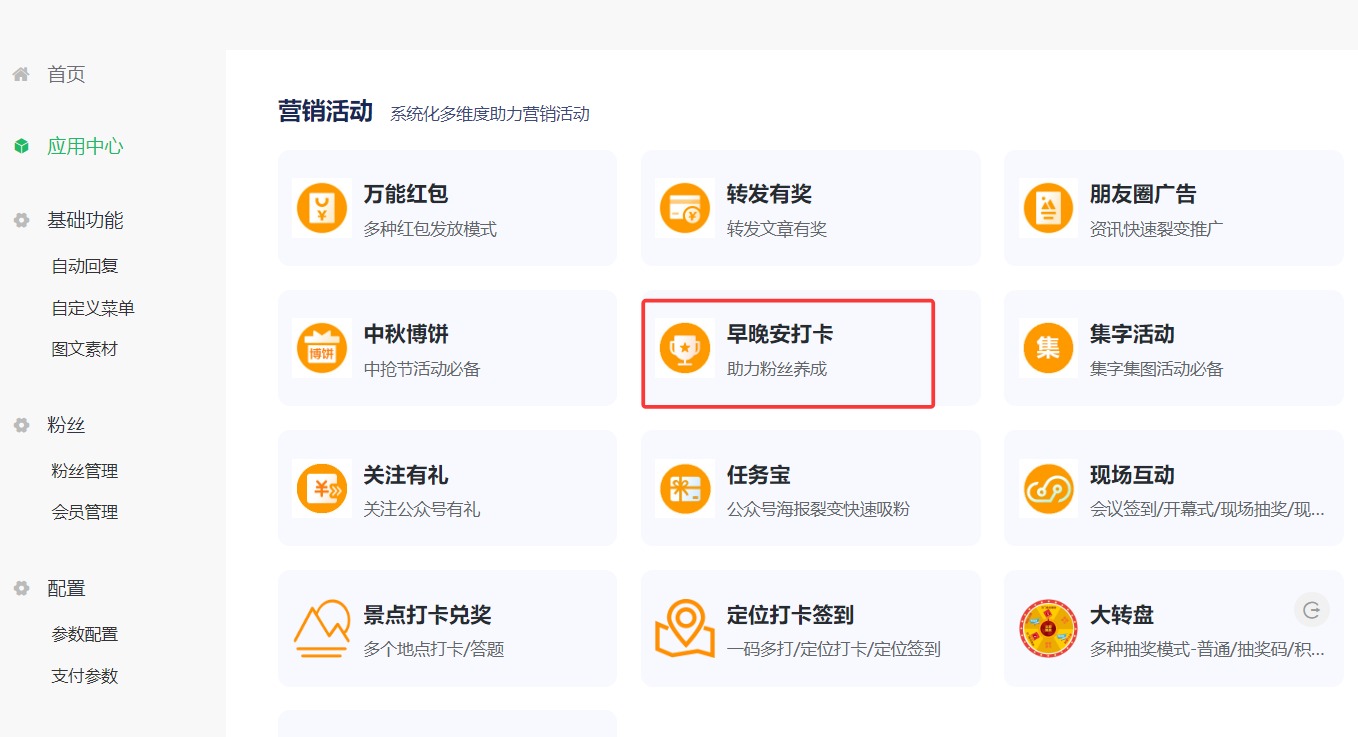Open the 支付参数 settings page
The width and height of the screenshot is (1358, 737).
[x=83, y=675]
